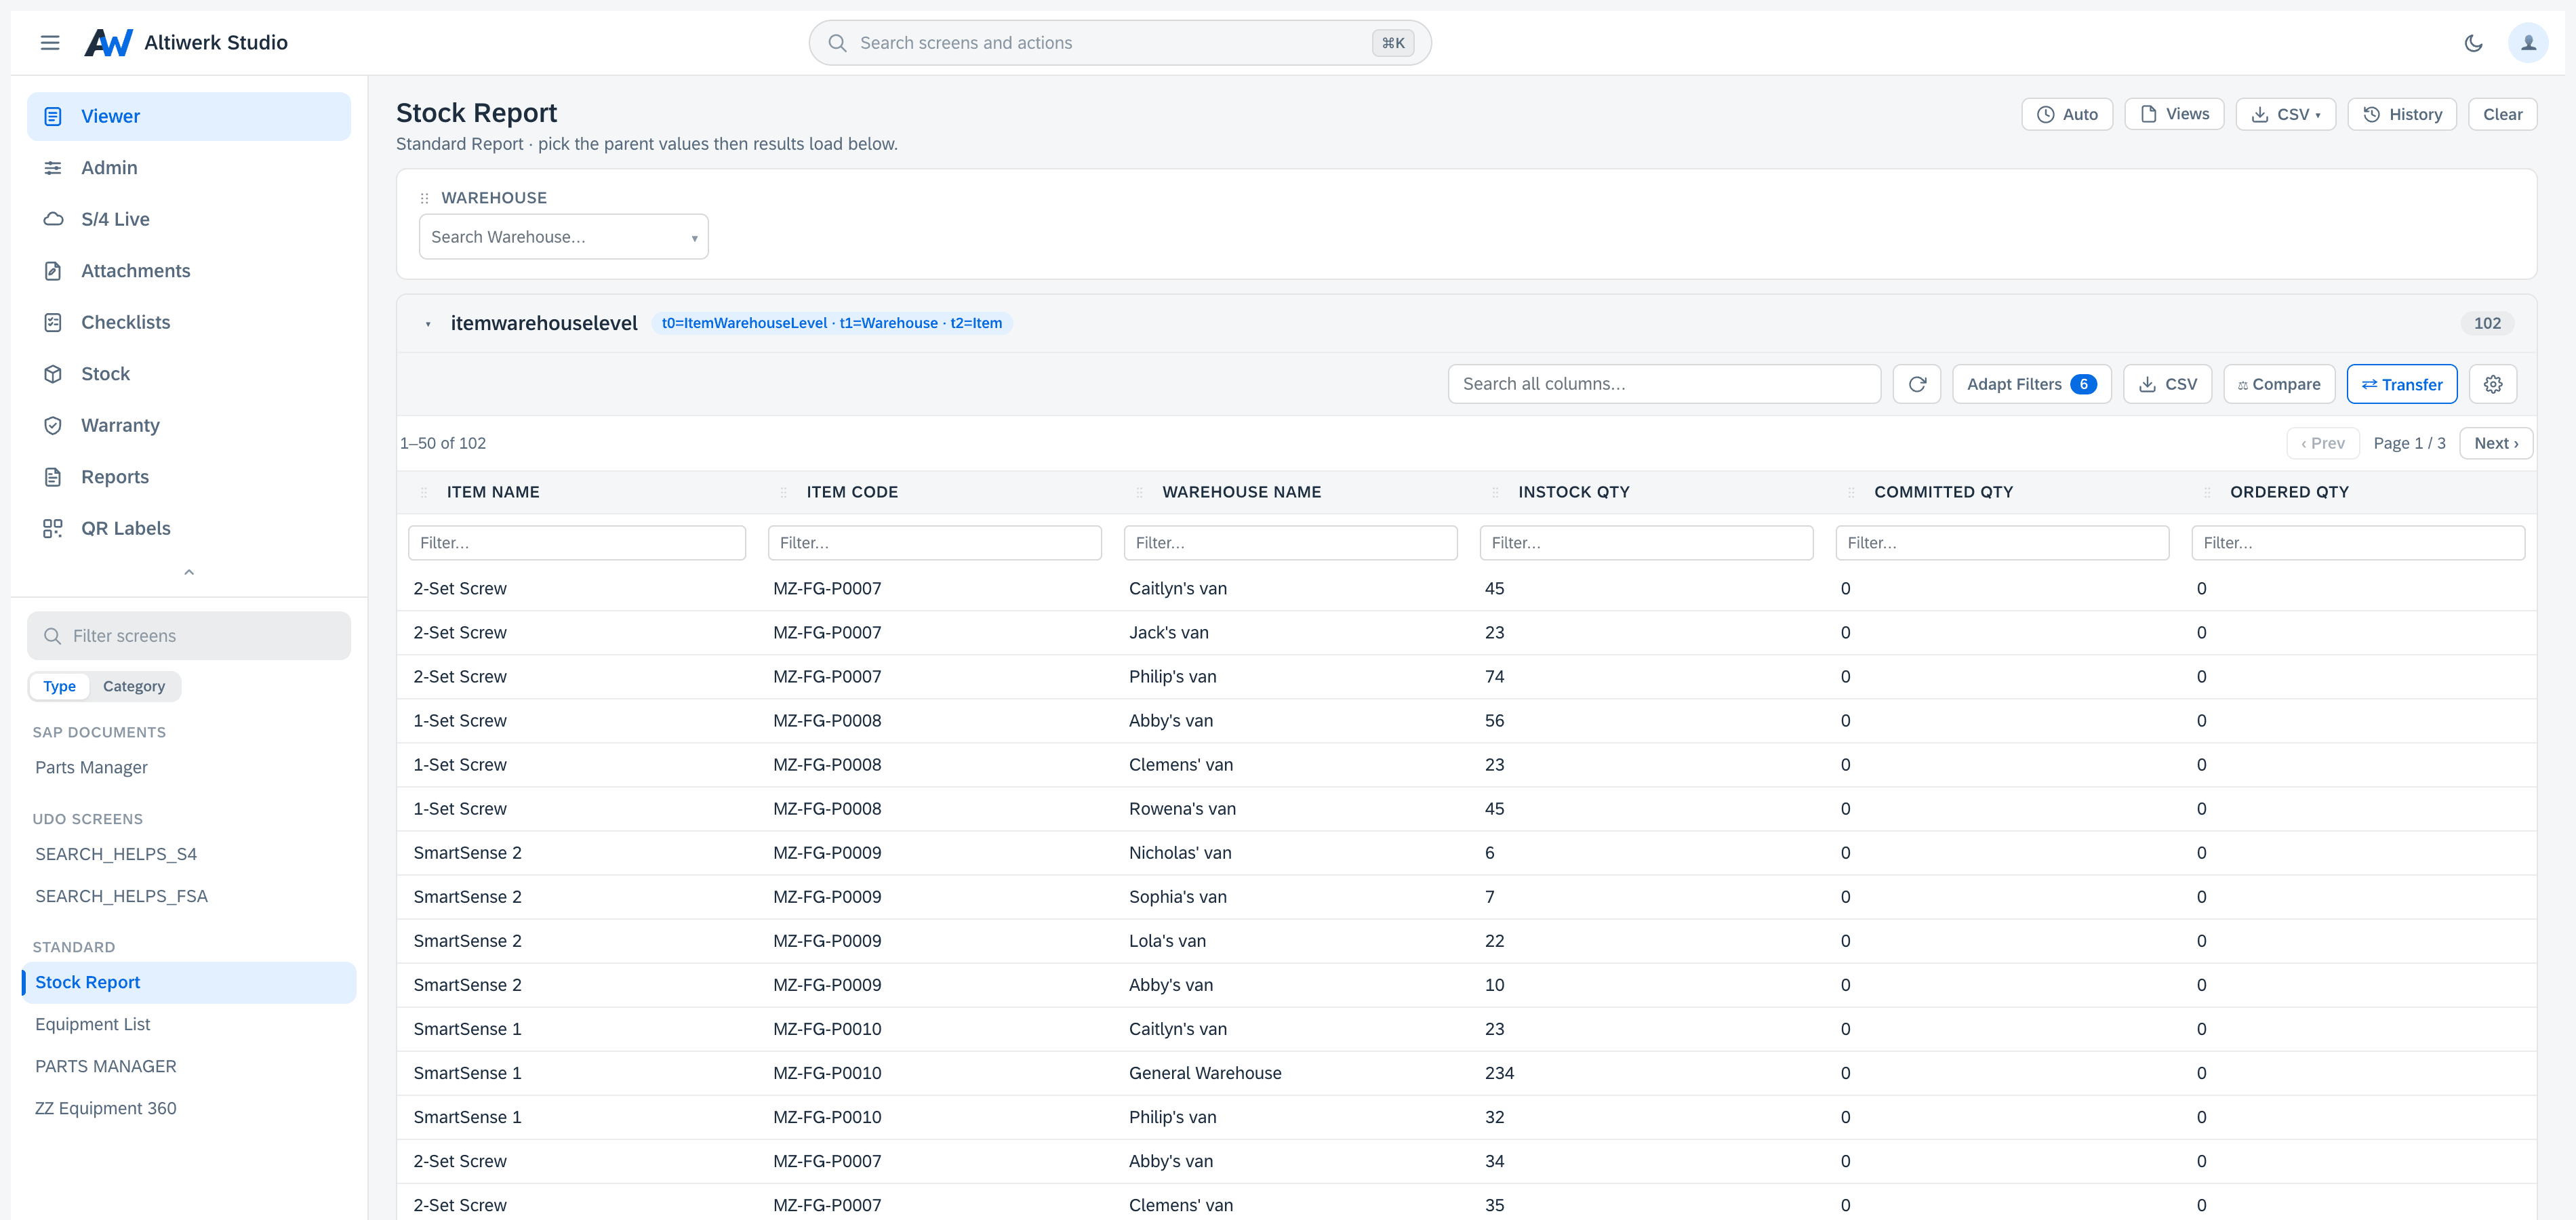Open Adapt Filters
Viewport: 2576px width, 1220px height.
(x=2031, y=384)
